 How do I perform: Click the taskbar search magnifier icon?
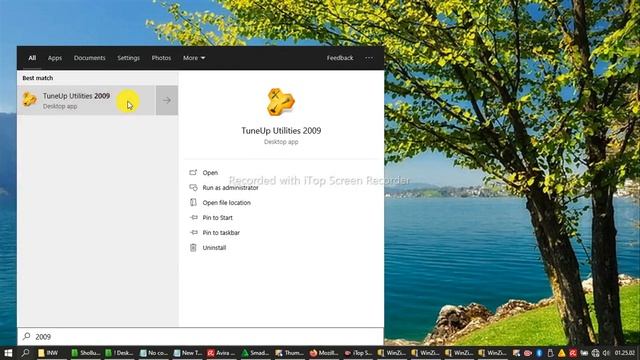[x=25, y=353]
